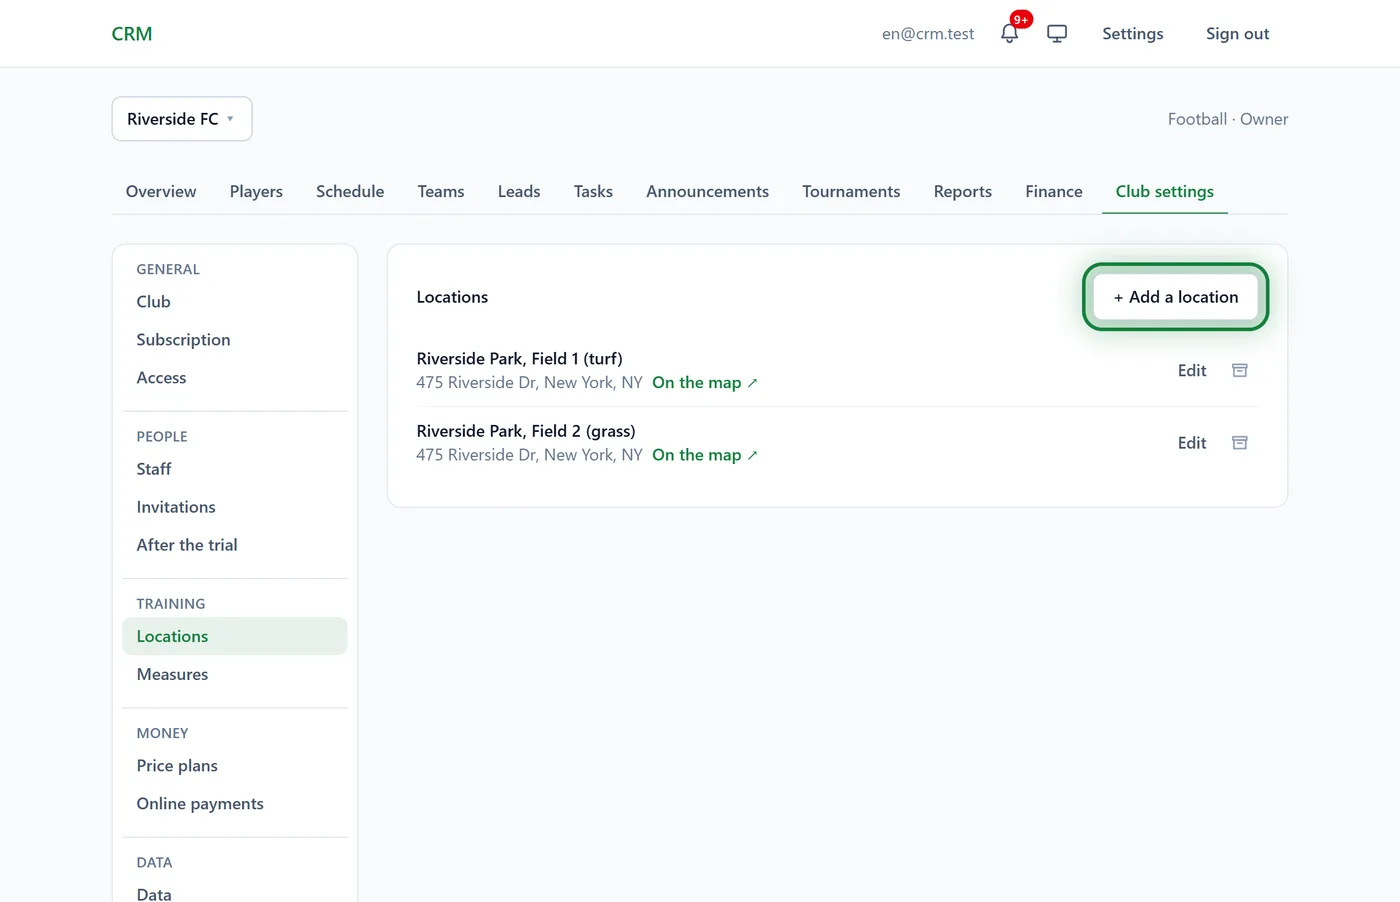Open Field 2 on the map
Viewport: 1400px width, 902px height.
[705, 455]
